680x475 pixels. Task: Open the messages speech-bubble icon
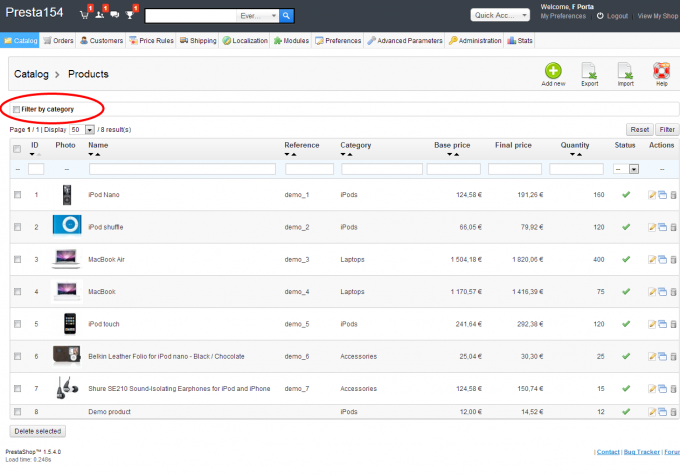114,15
